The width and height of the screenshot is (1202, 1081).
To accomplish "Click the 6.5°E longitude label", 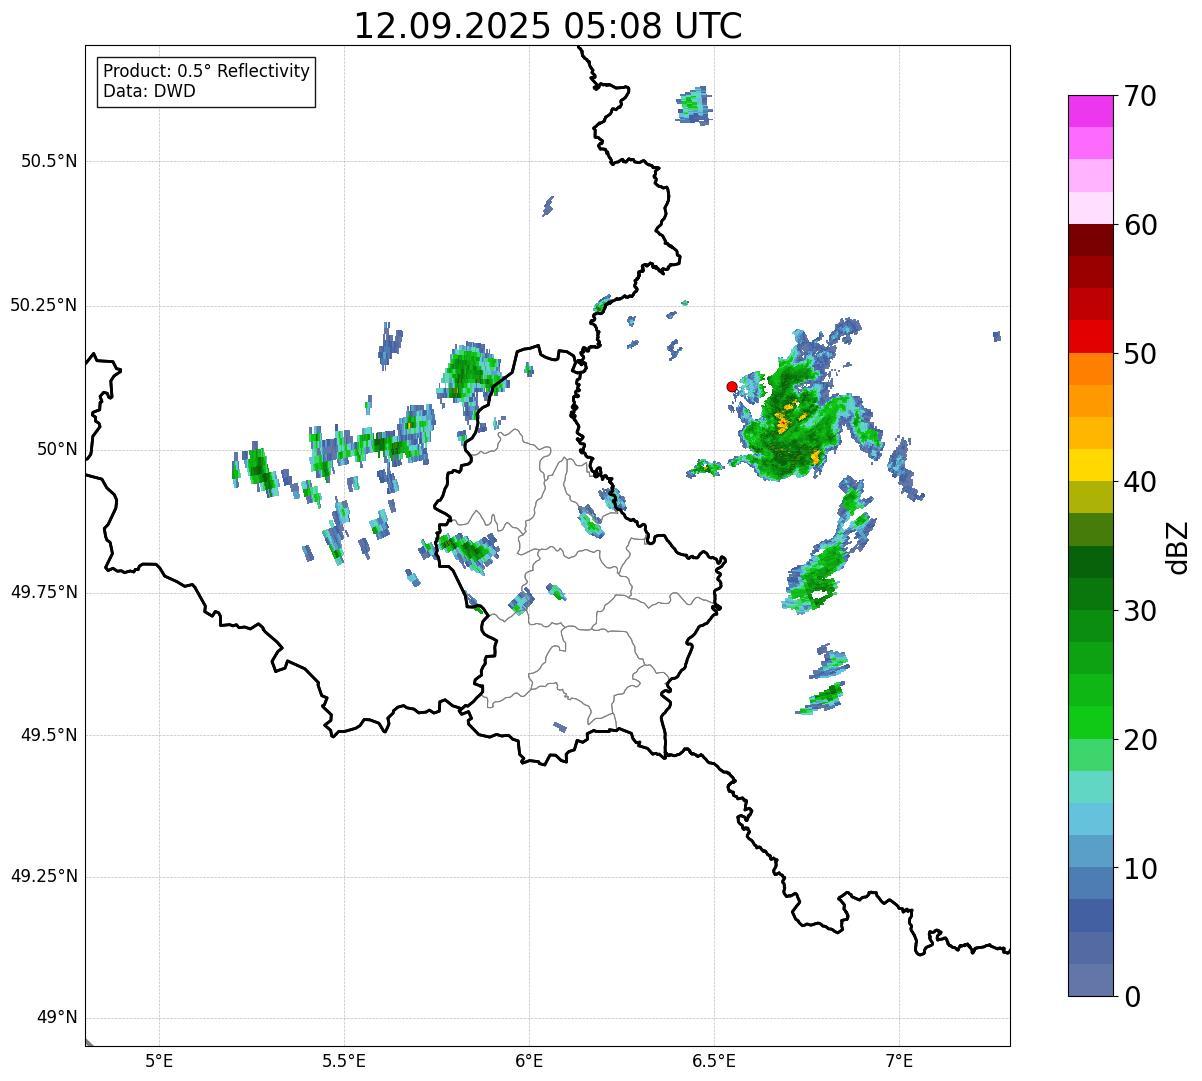I will 714,1060.
